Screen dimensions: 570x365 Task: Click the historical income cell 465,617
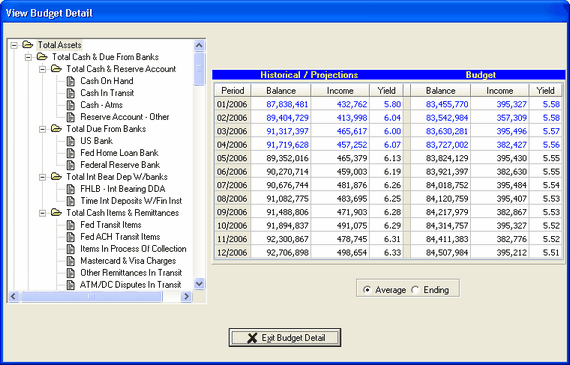[340, 131]
